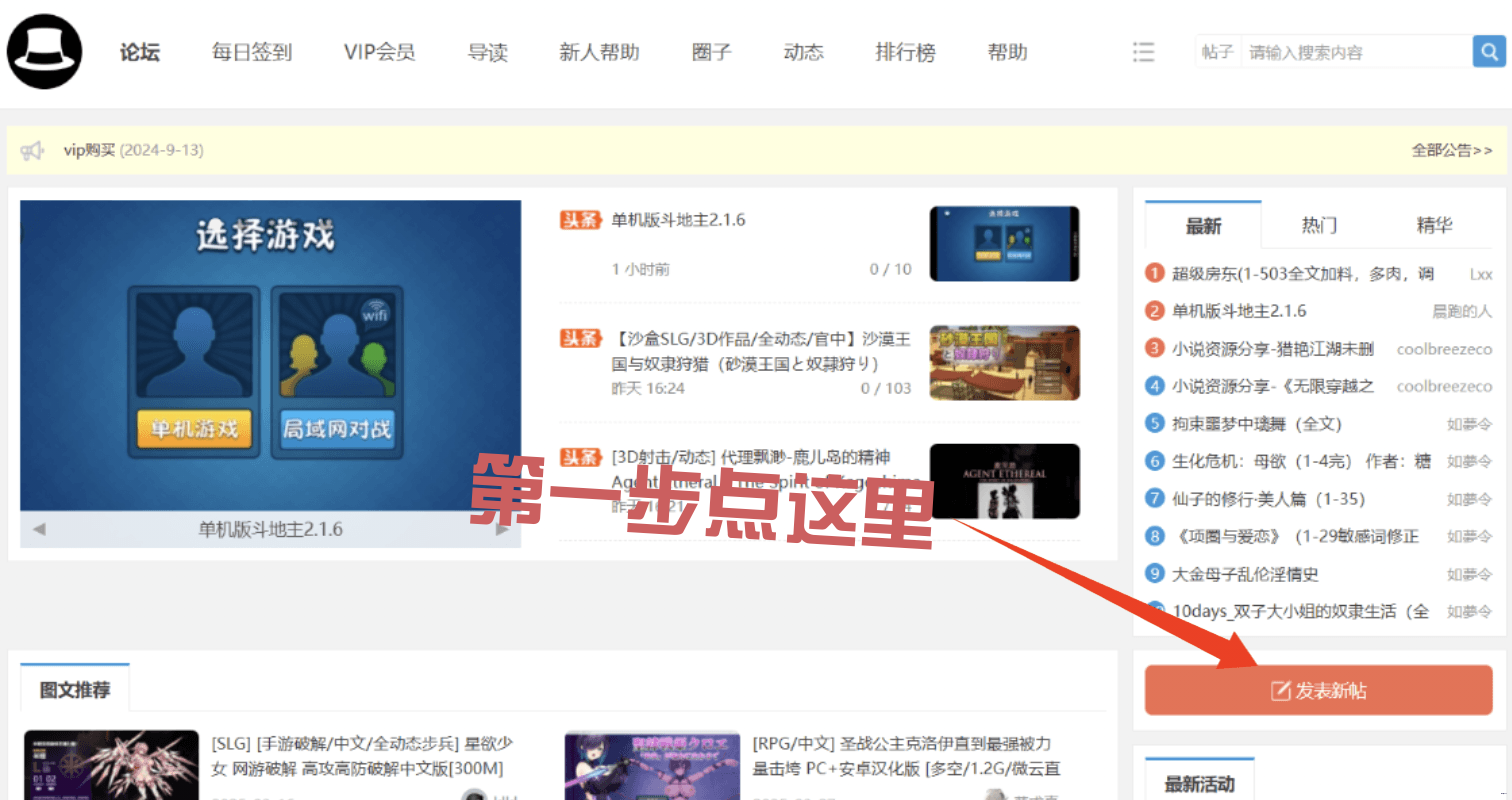This screenshot has width=1512, height=800.
Task: Click the megaphone announcement icon
Action: tap(33, 151)
